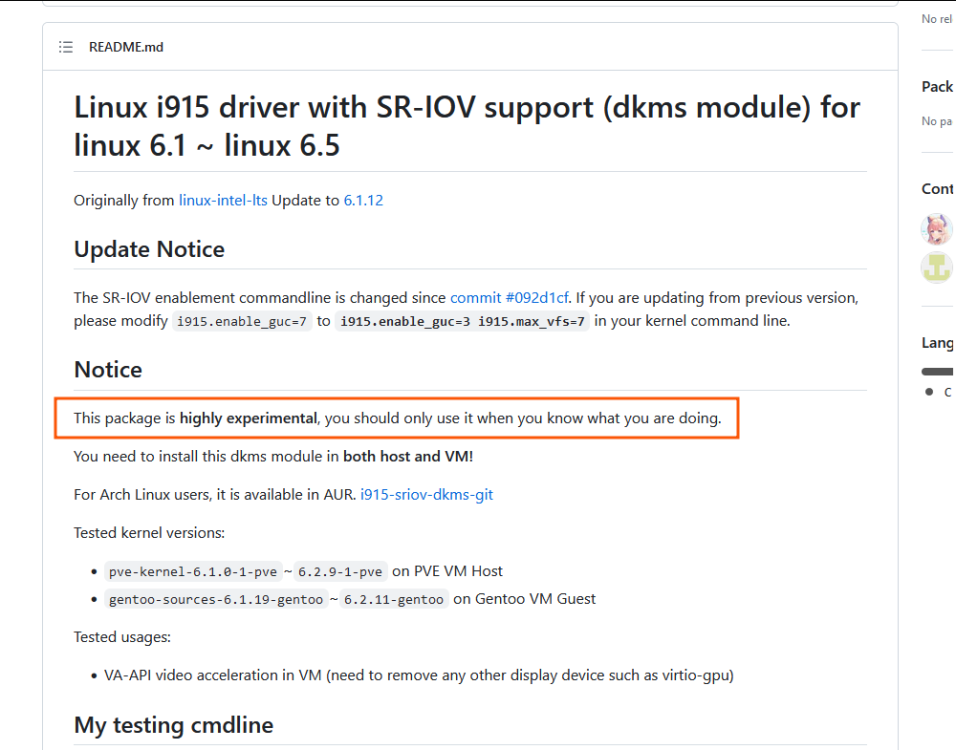Image resolution: width=956 pixels, height=750 pixels.
Task: Click the gentoo-sources-6.1.19-gentoo code text
Action: [216, 599]
